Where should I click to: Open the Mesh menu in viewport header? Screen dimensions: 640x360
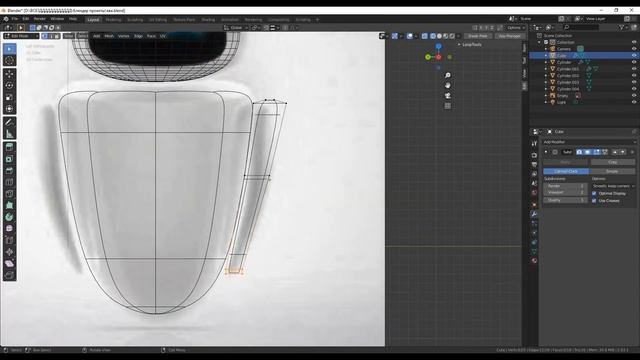[x=109, y=36]
